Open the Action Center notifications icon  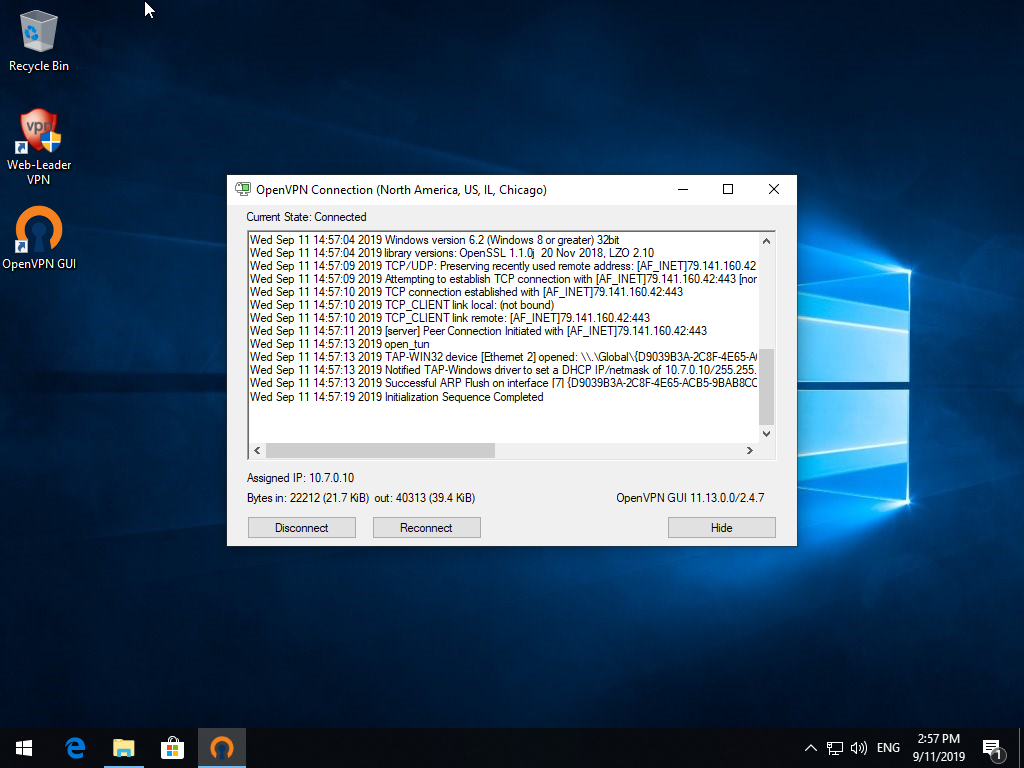[x=992, y=749]
